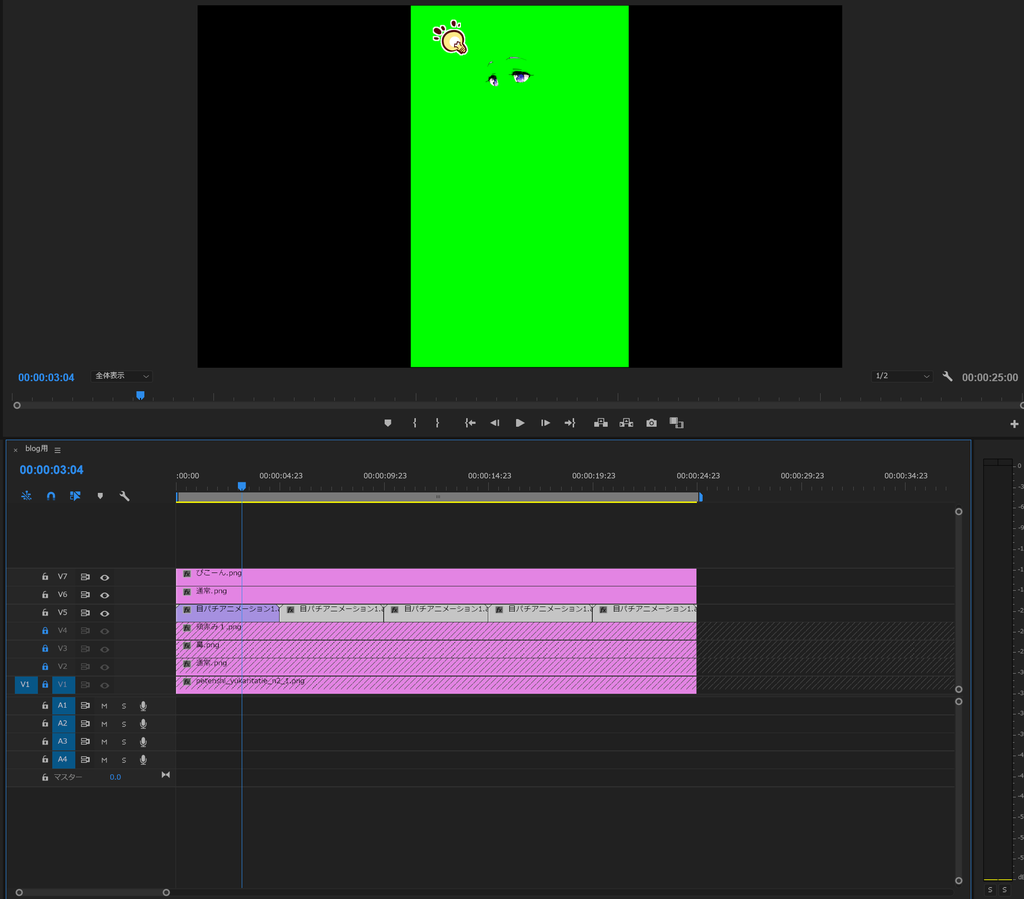The image size is (1024, 899).
Task: Add a marker in the program monitor
Action: (388, 423)
